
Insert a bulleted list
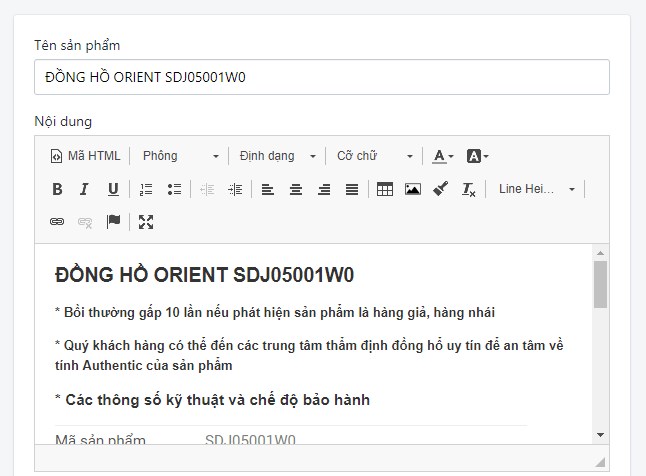pyautogui.click(x=174, y=189)
